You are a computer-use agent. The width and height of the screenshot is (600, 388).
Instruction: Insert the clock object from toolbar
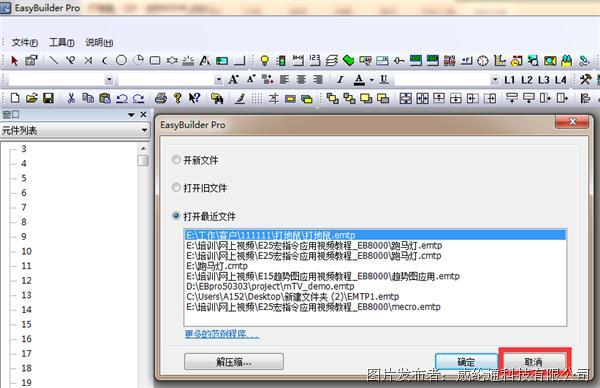[483, 60]
